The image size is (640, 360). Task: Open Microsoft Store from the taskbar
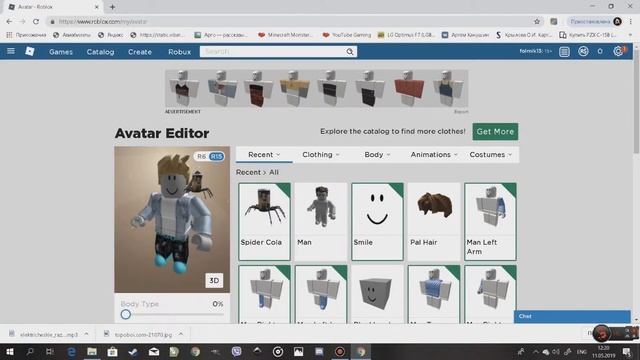pos(112,351)
